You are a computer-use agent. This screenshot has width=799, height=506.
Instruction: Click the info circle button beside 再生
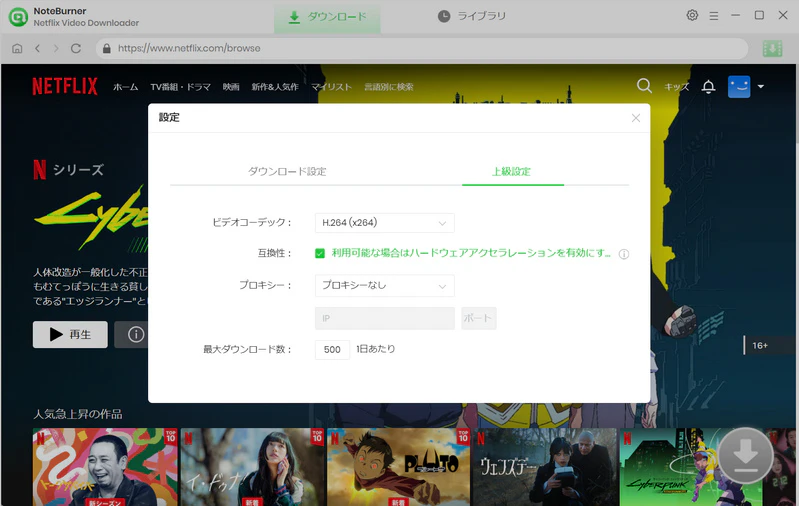131,334
